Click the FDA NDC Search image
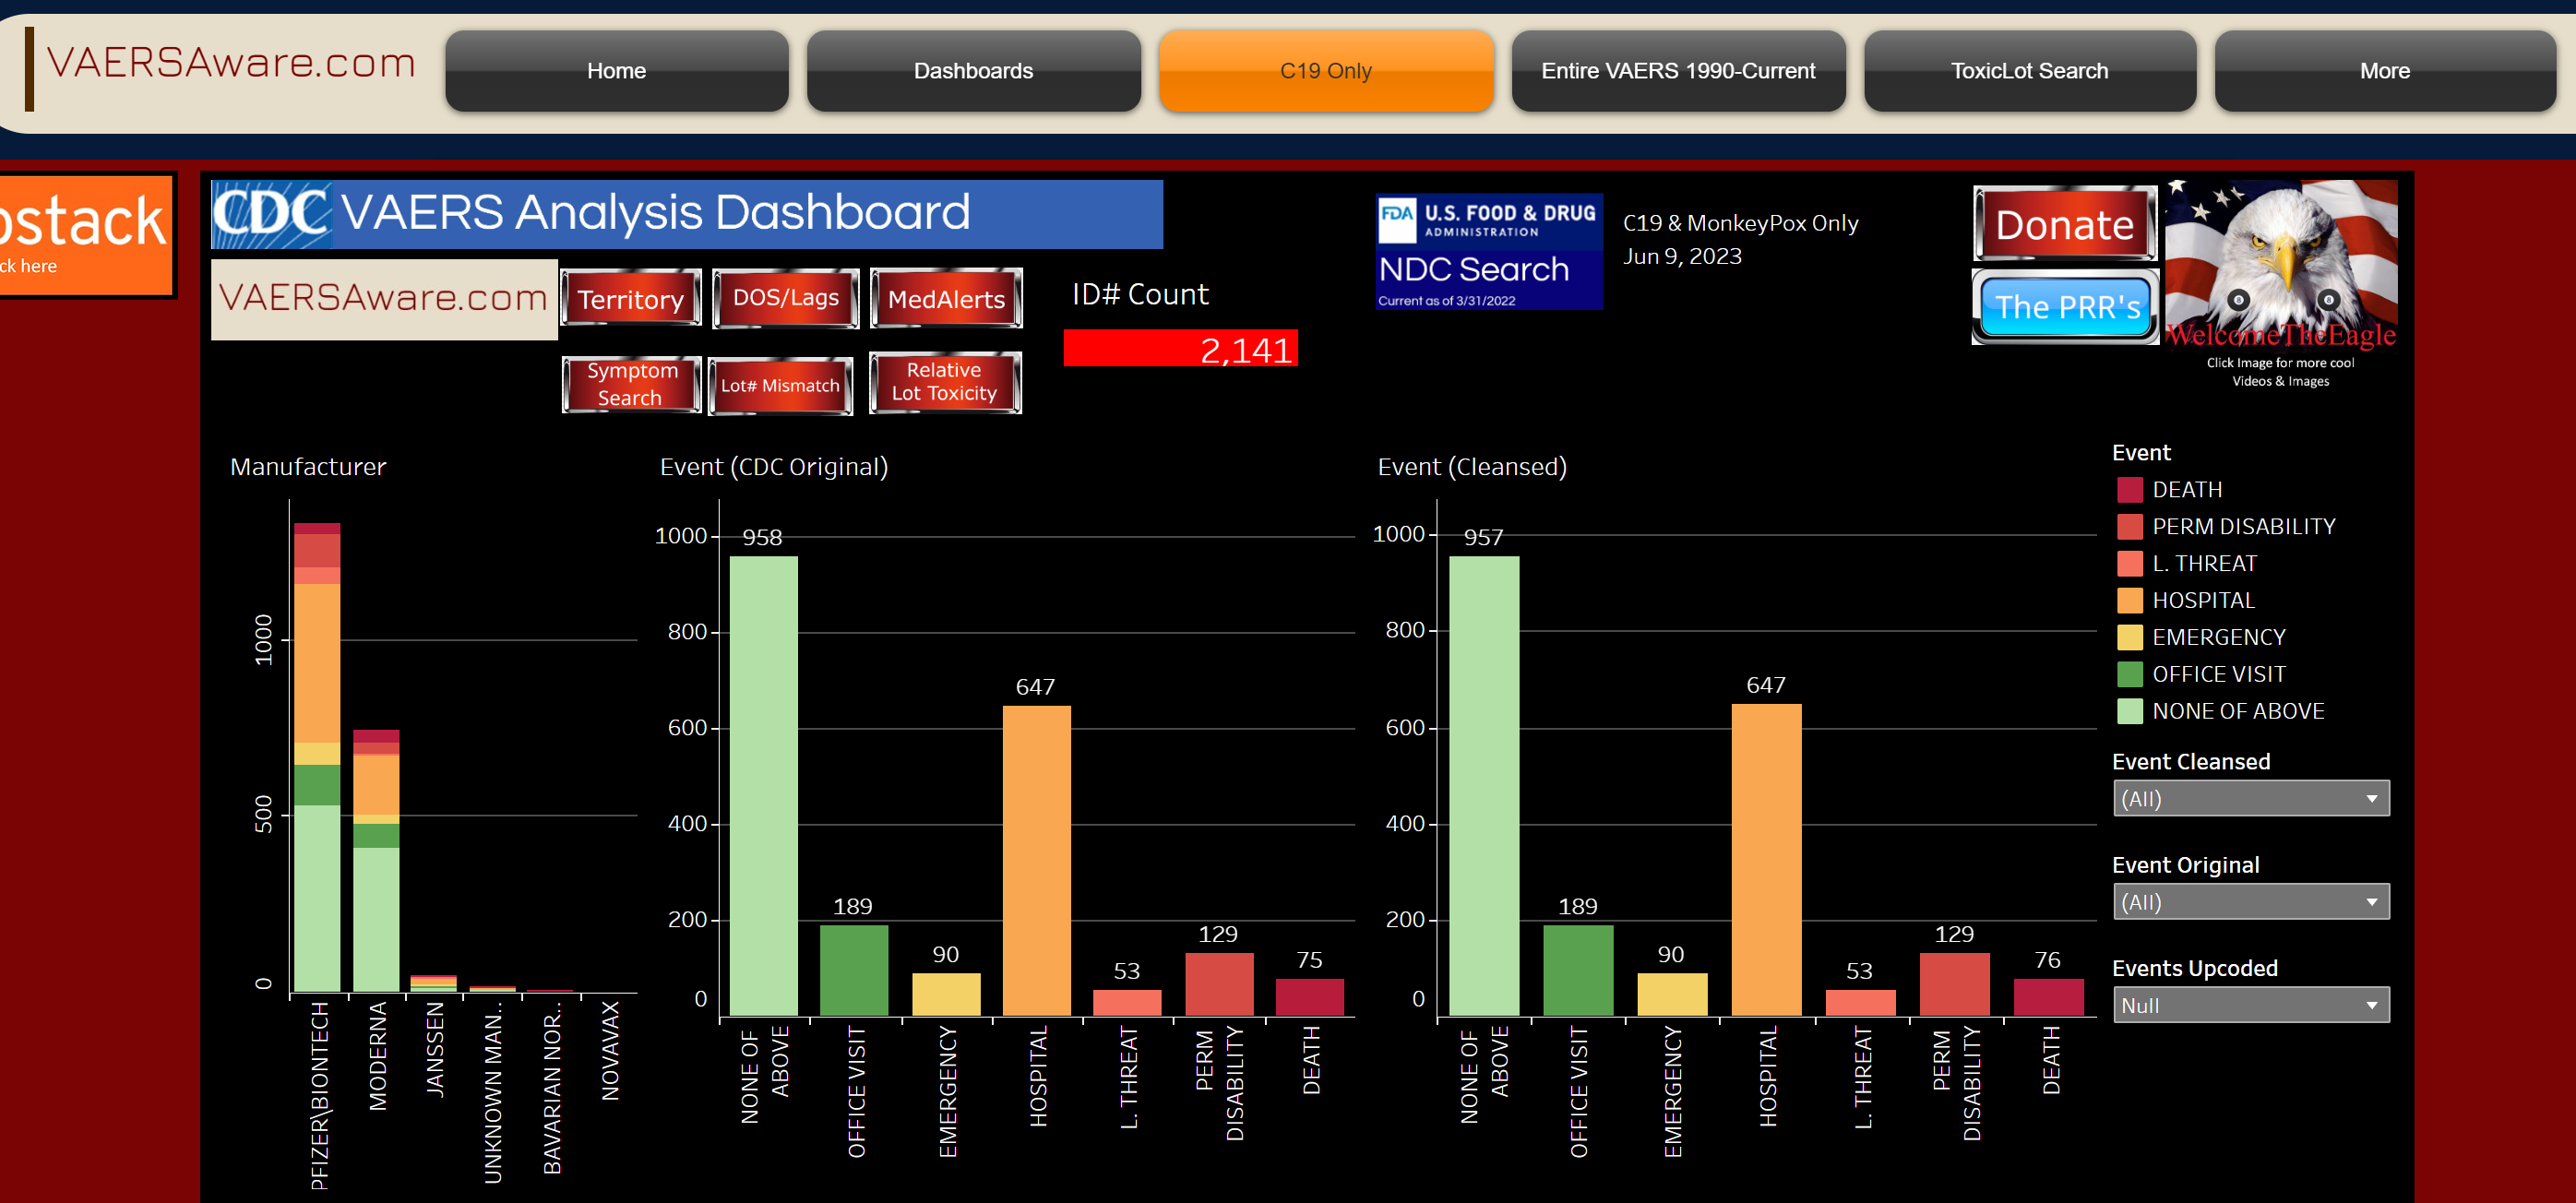Image resolution: width=2576 pixels, height=1203 pixels. pos(1488,252)
